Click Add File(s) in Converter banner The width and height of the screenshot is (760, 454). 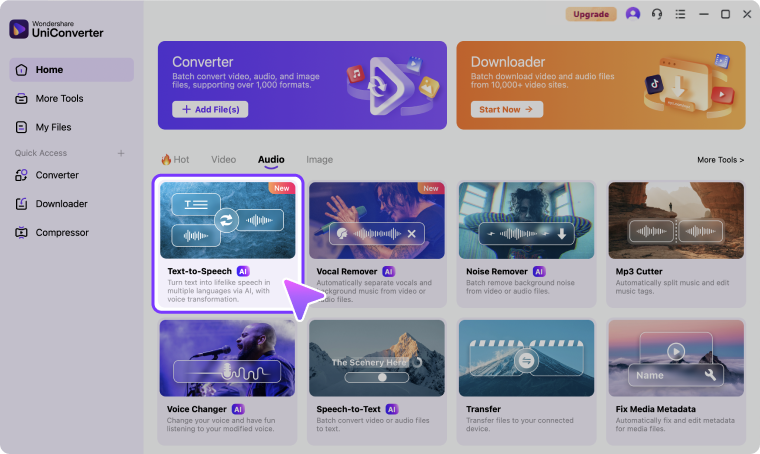[x=210, y=110]
